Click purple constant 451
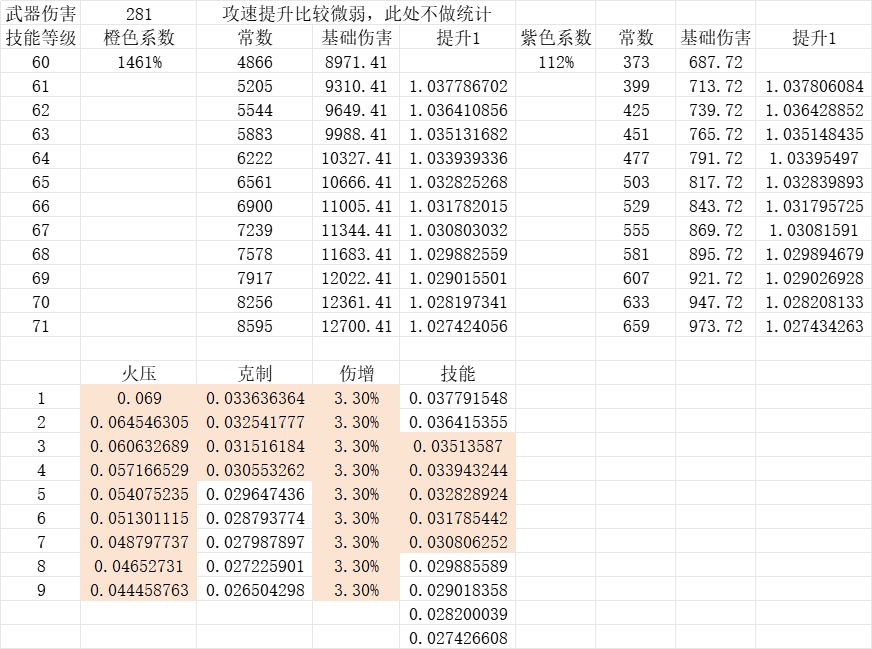This screenshot has height=649, width=872. (636, 134)
